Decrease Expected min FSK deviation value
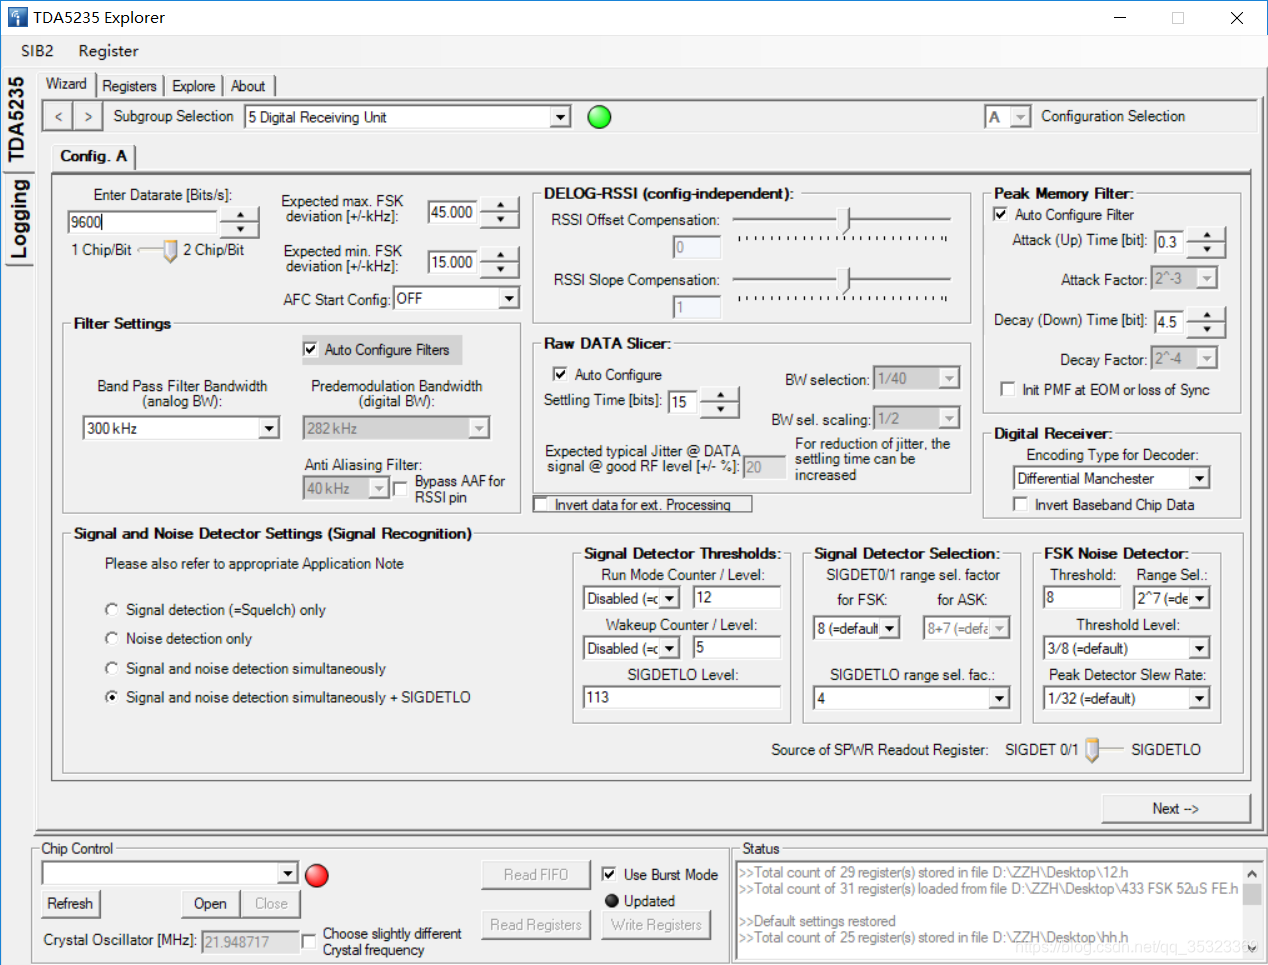Image resolution: width=1268 pixels, height=965 pixels. [500, 269]
